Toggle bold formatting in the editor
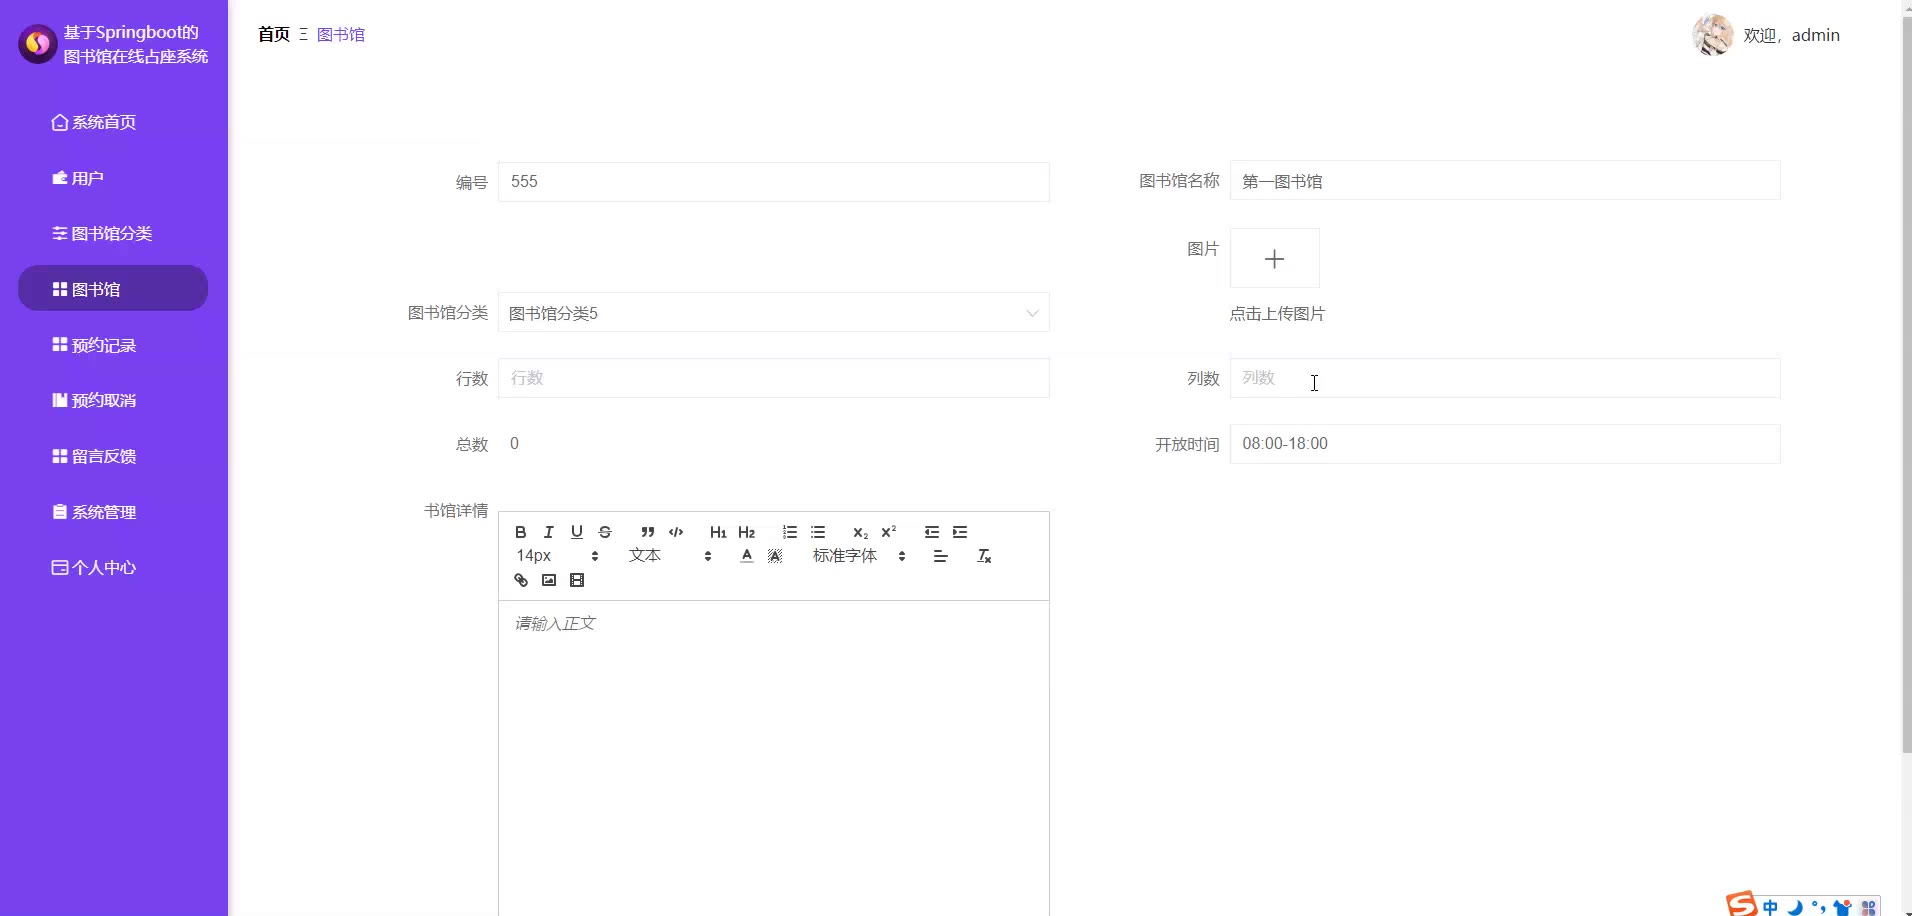 coord(520,532)
